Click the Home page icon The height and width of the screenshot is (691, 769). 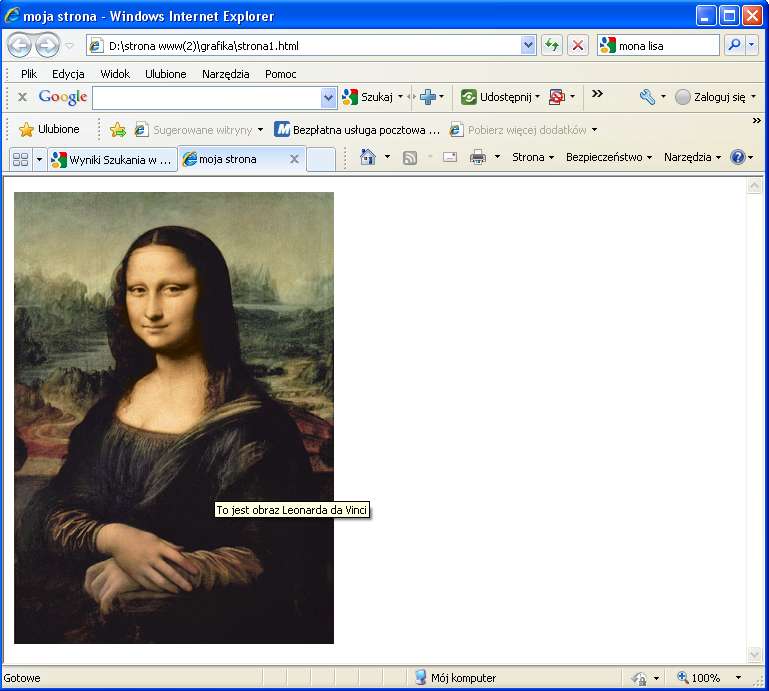[x=367, y=157]
